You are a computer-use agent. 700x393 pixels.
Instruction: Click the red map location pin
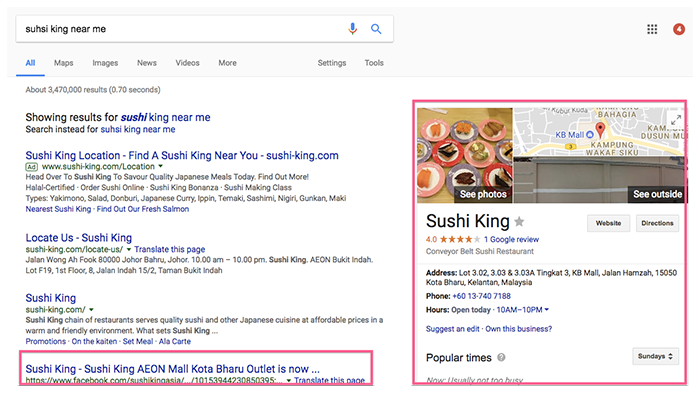[x=600, y=130]
